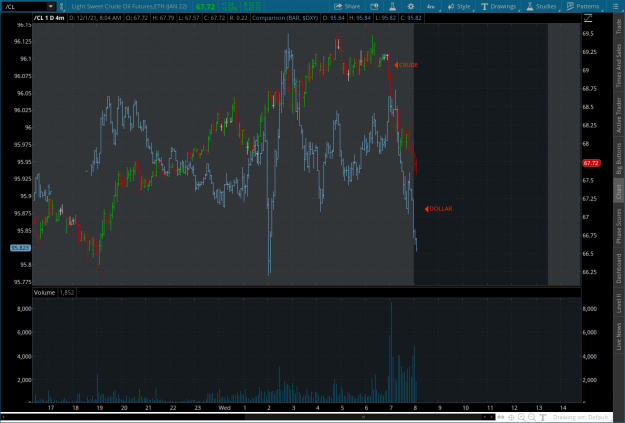Open the Trade side tab

click(x=619, y=26)
